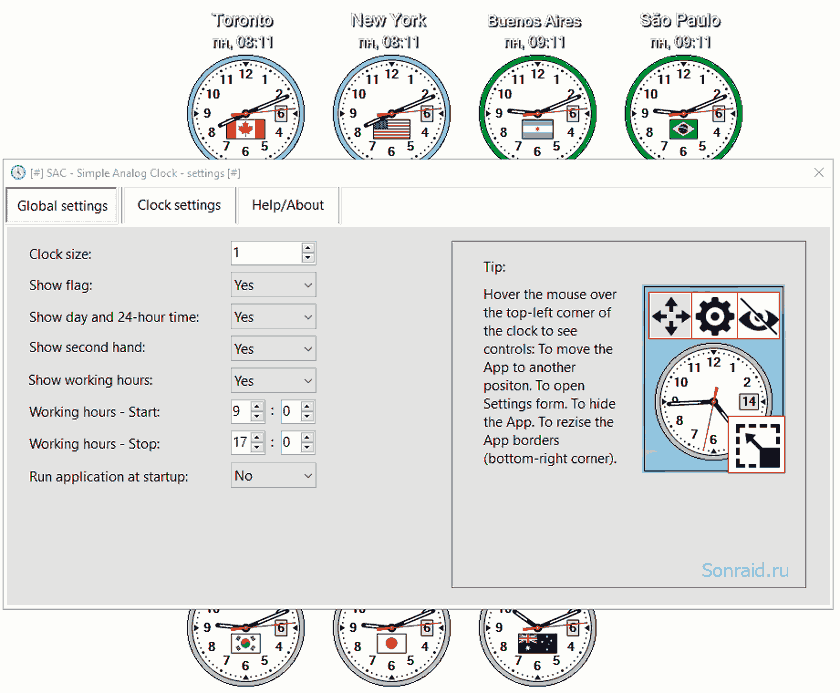Image resolution: width=840 pixels, height=693 pixels.
Task: Click the Canadian flag on Toronto clock
Action: pos(245,129)
